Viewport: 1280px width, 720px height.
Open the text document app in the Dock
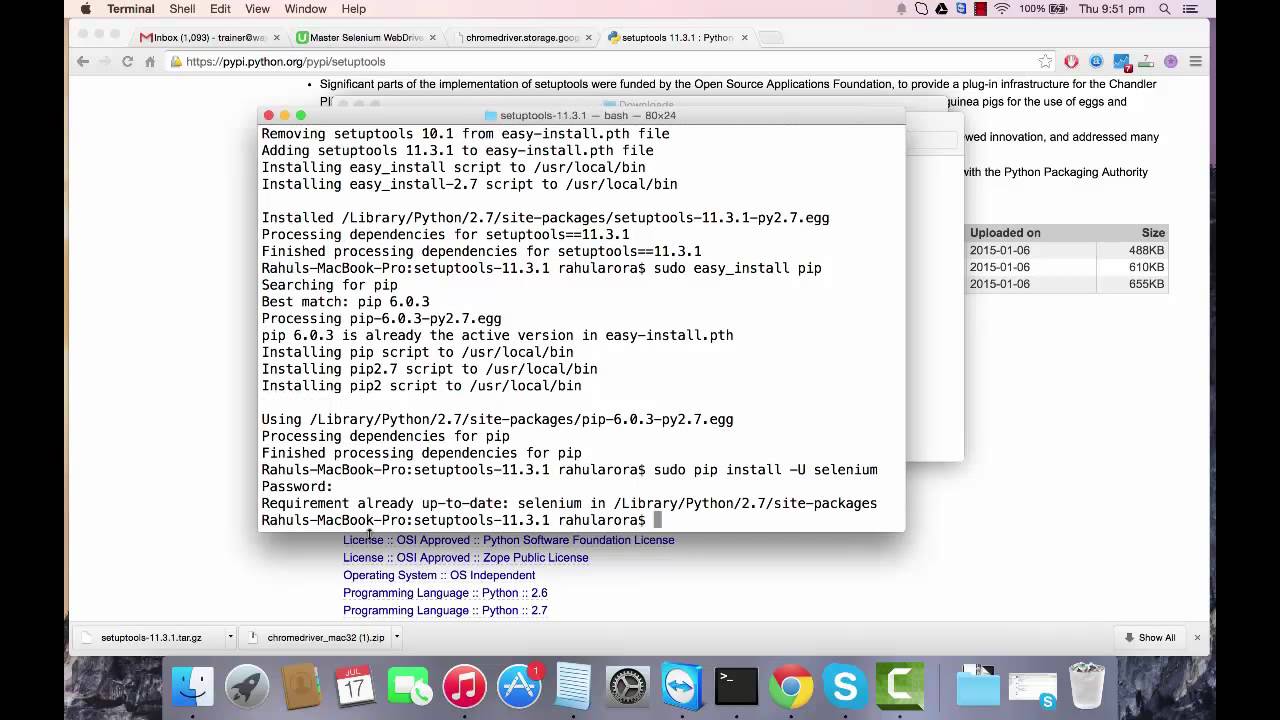click(x=573, y=687)
